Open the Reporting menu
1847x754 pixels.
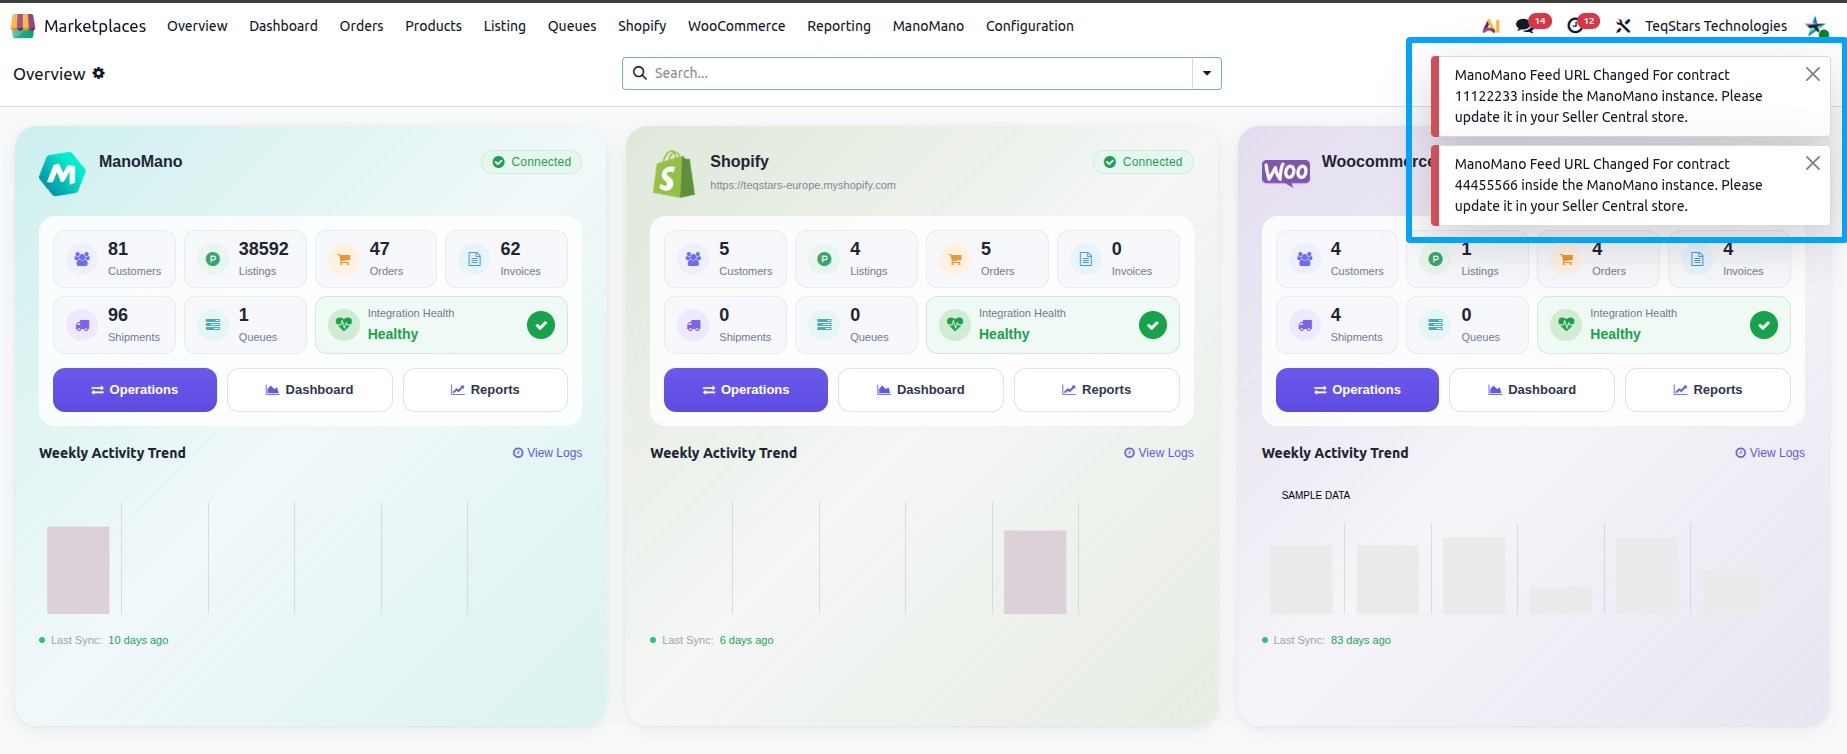coord(839,26)
